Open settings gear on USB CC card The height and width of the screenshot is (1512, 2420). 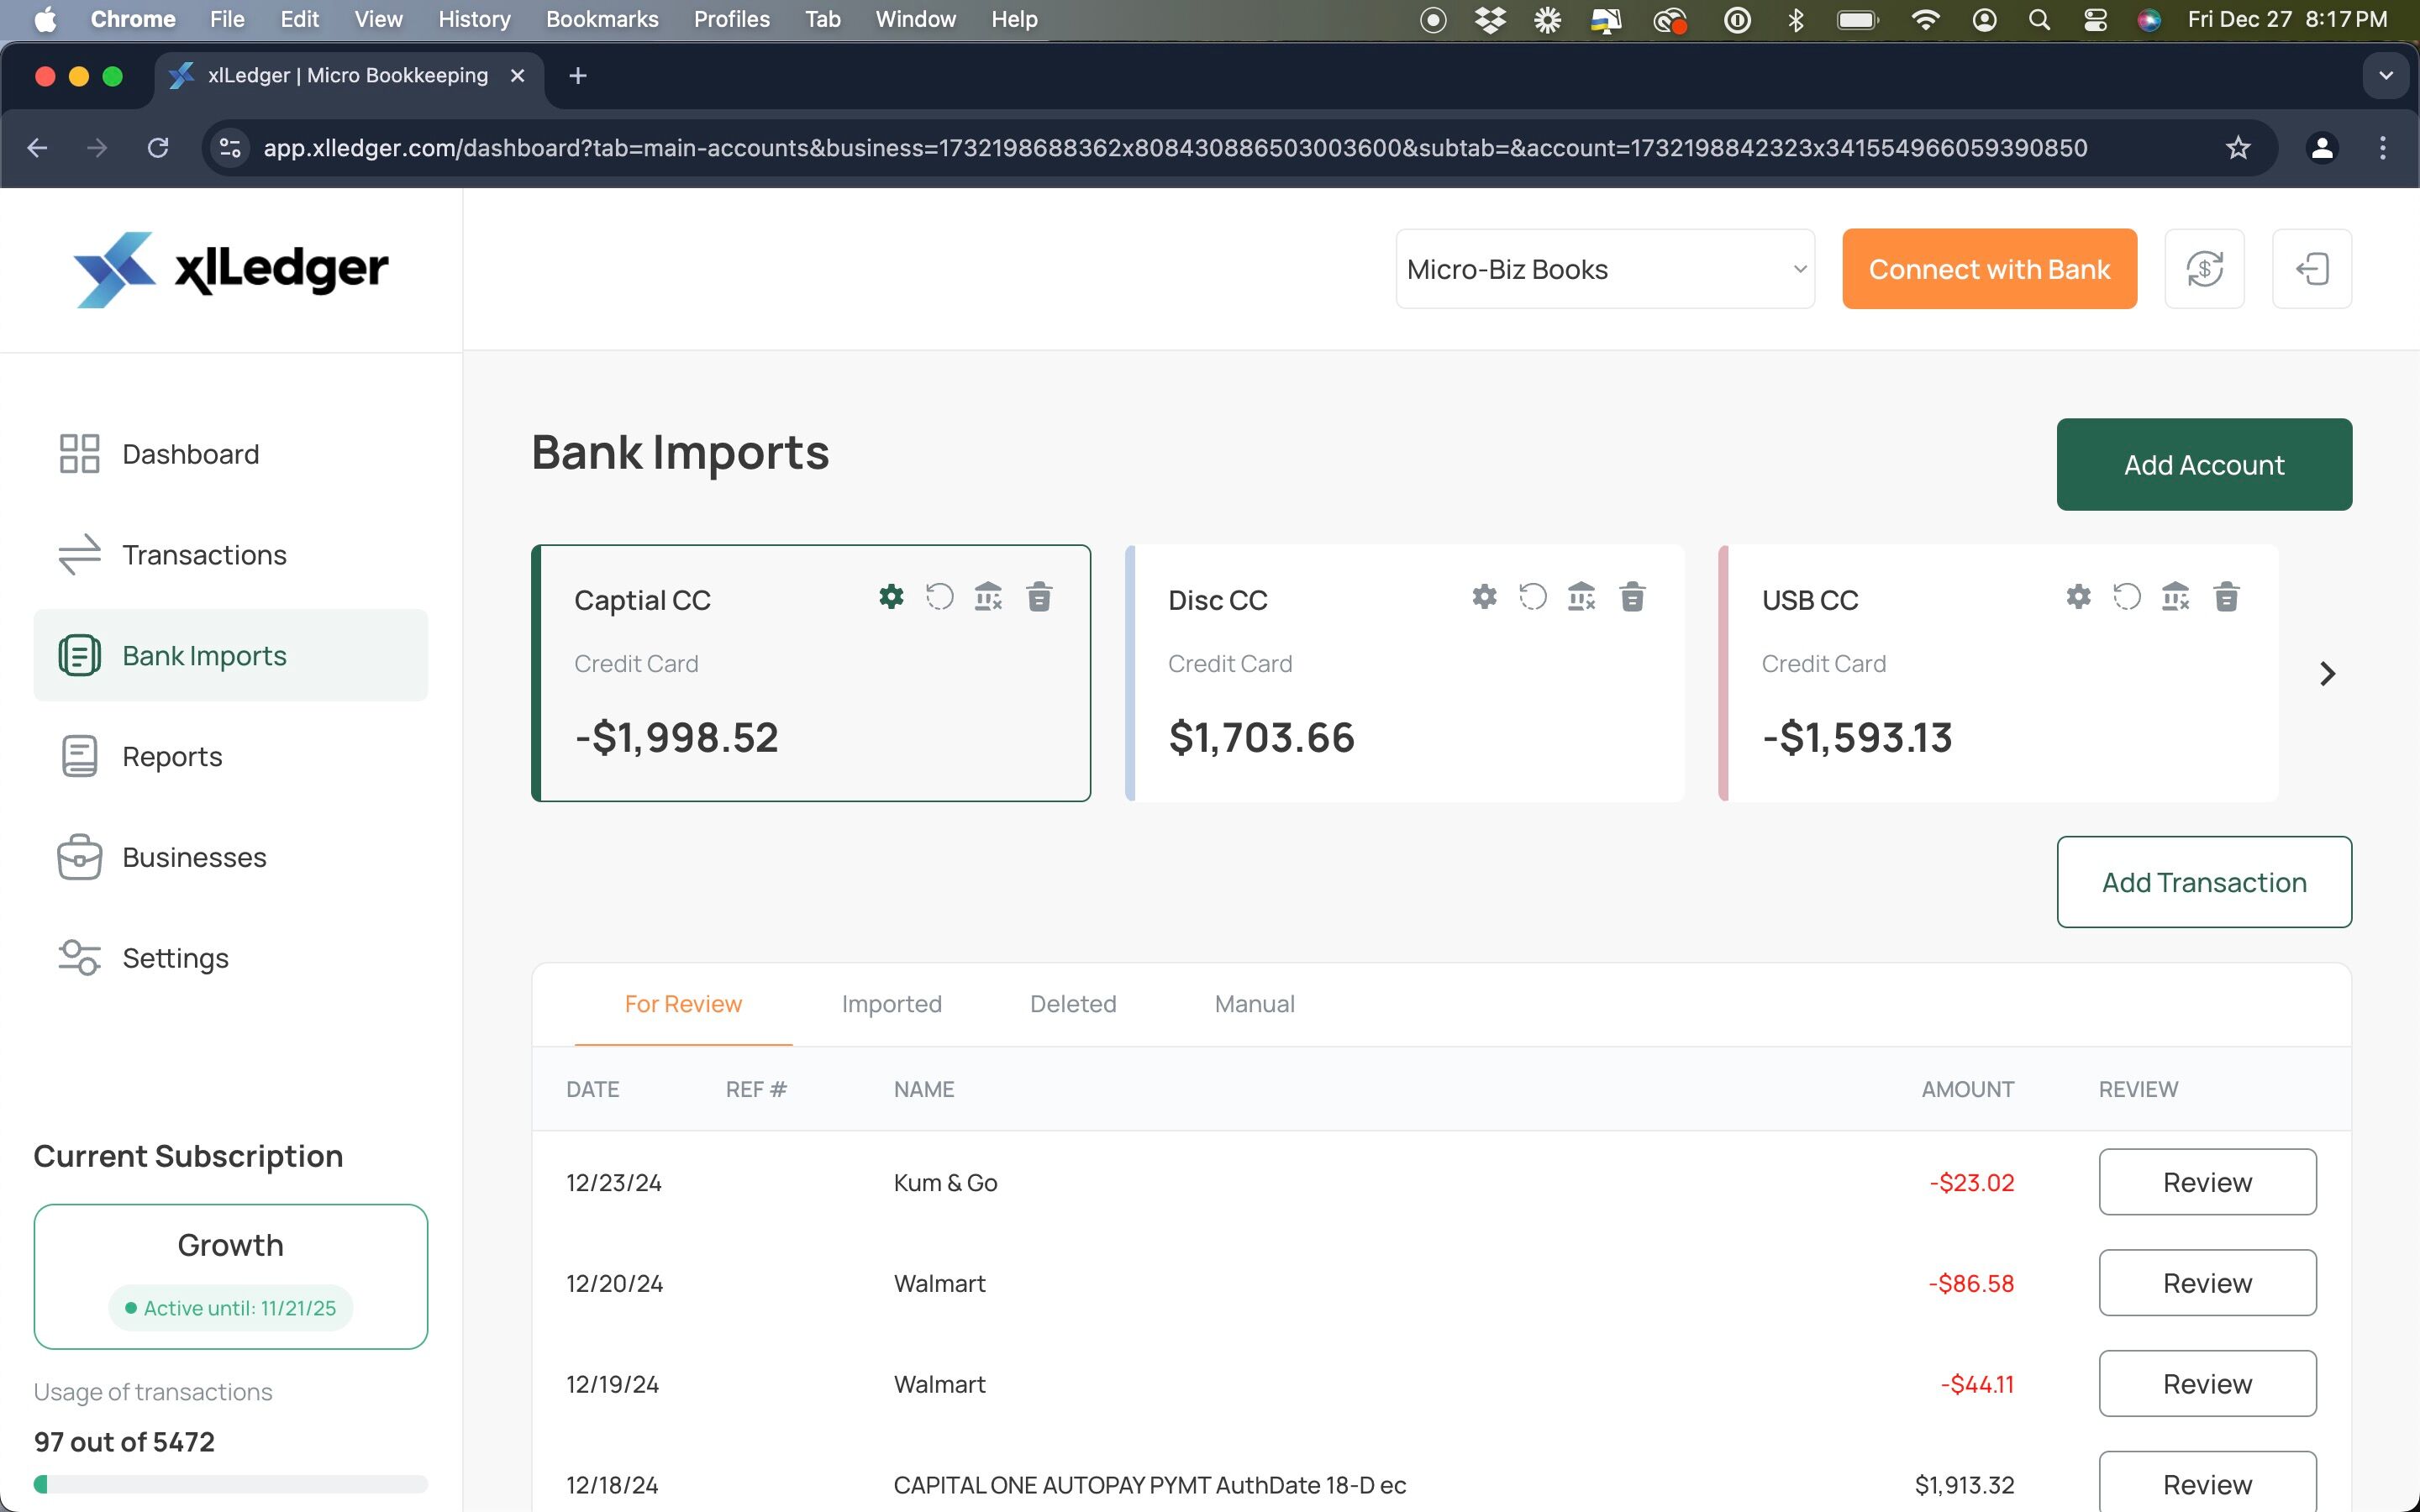tap(2078, 597)
